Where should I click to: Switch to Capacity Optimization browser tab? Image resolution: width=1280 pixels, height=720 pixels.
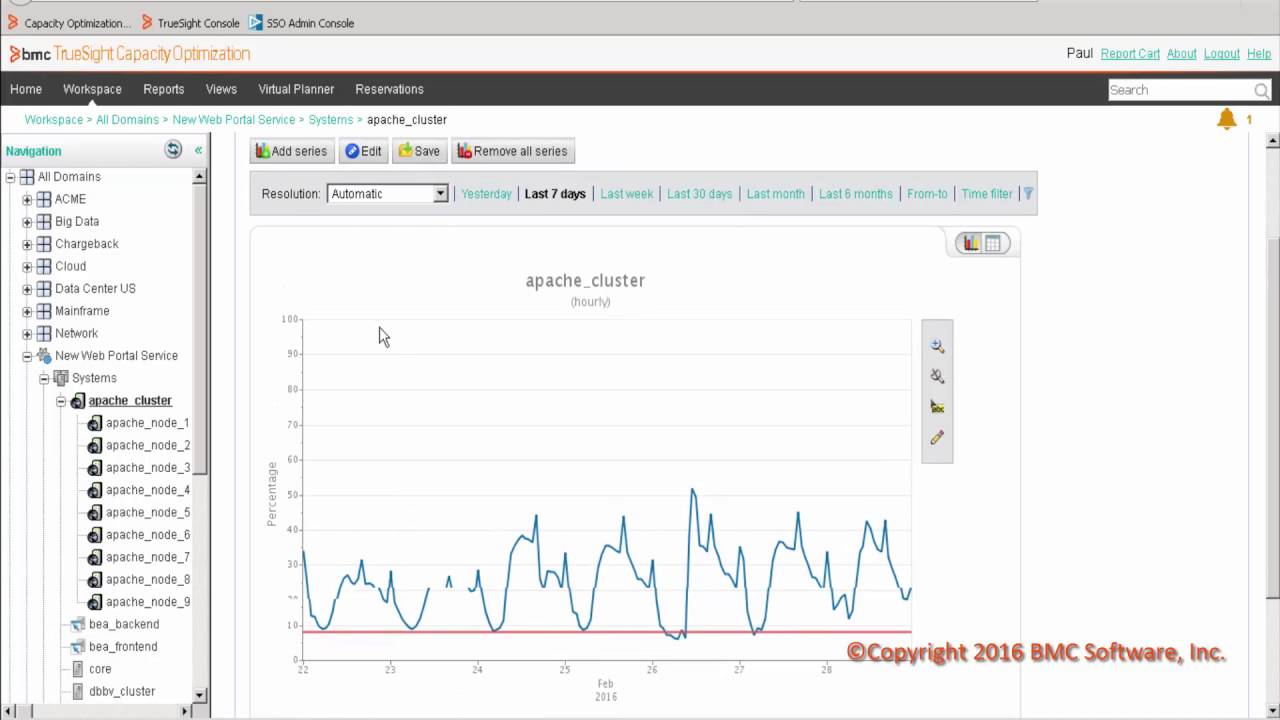point(69,22)
